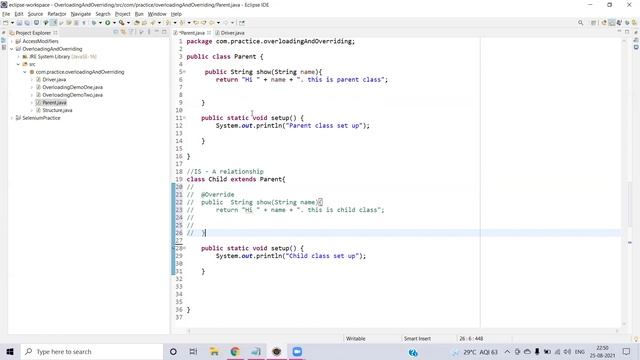This screenshot has height=360, width=640.
Task: Toggle Link with Editor in Project Explorer
Action: pos(123,32)
